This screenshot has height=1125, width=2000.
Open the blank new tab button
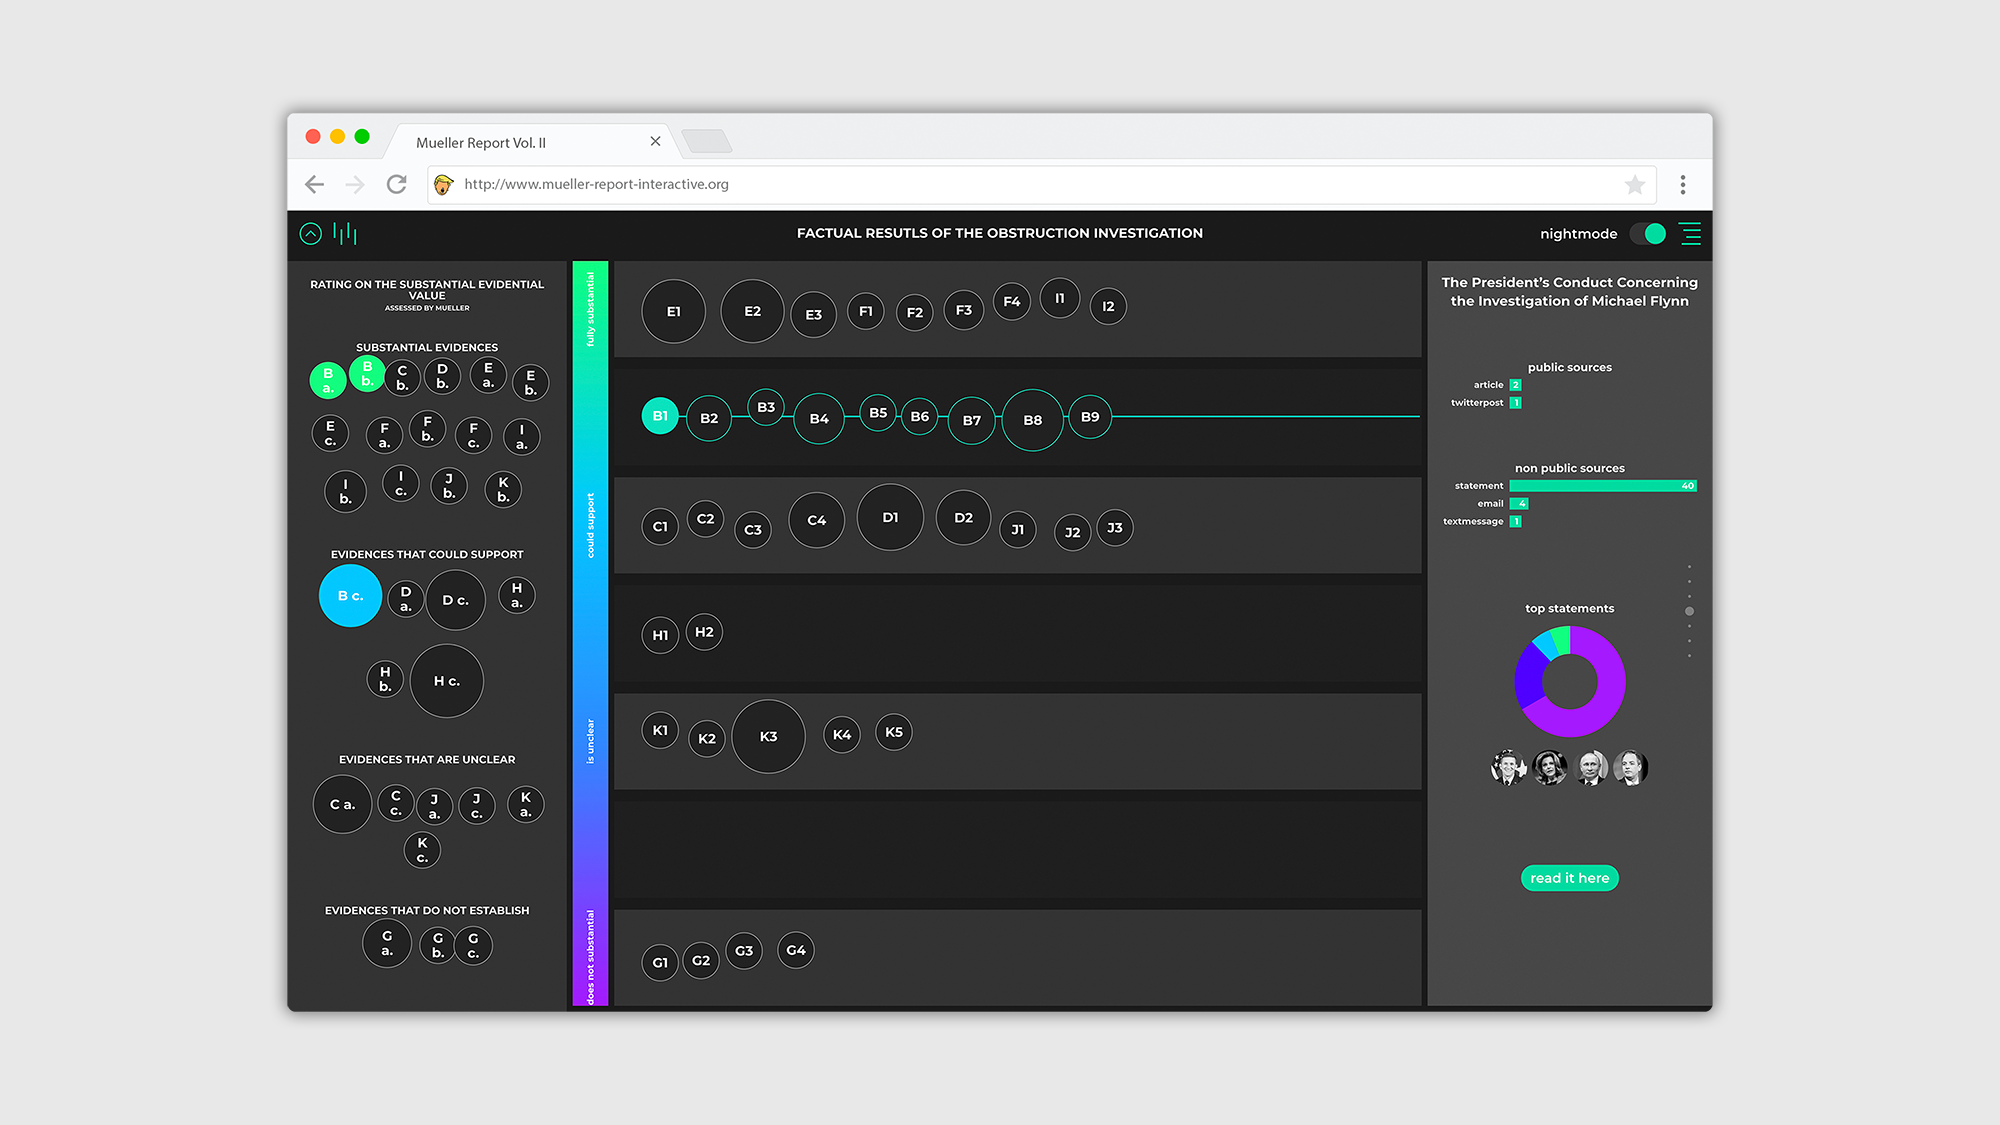pos(707,142)
